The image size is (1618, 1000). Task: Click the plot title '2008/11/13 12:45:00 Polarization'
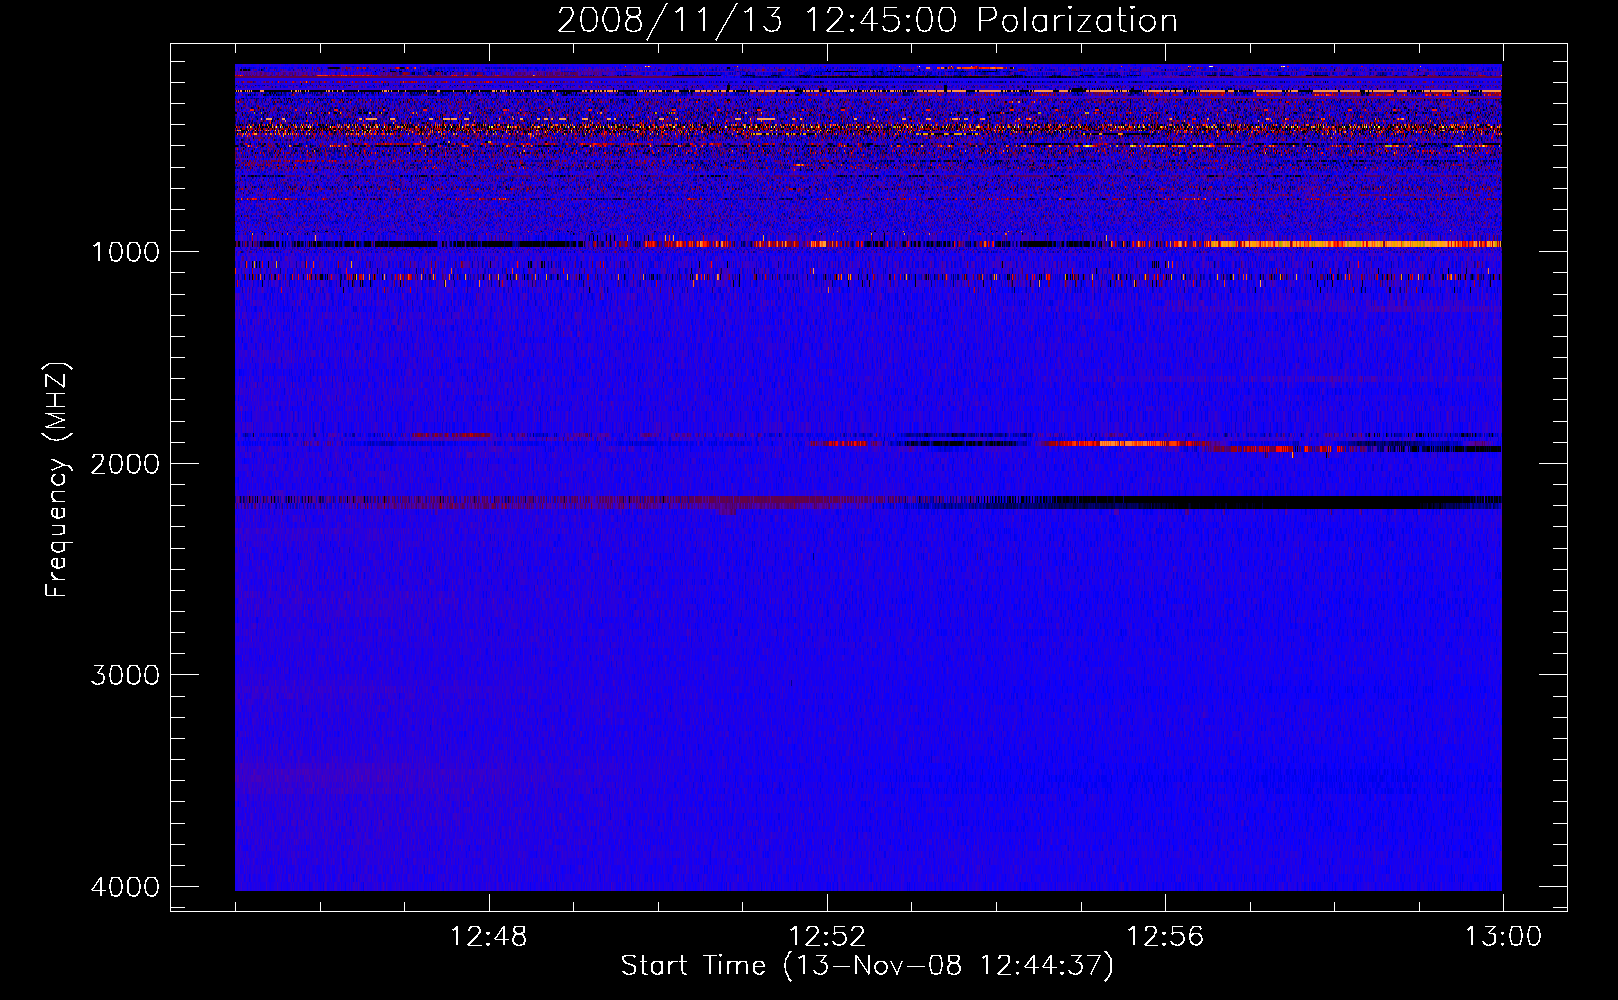867,21
